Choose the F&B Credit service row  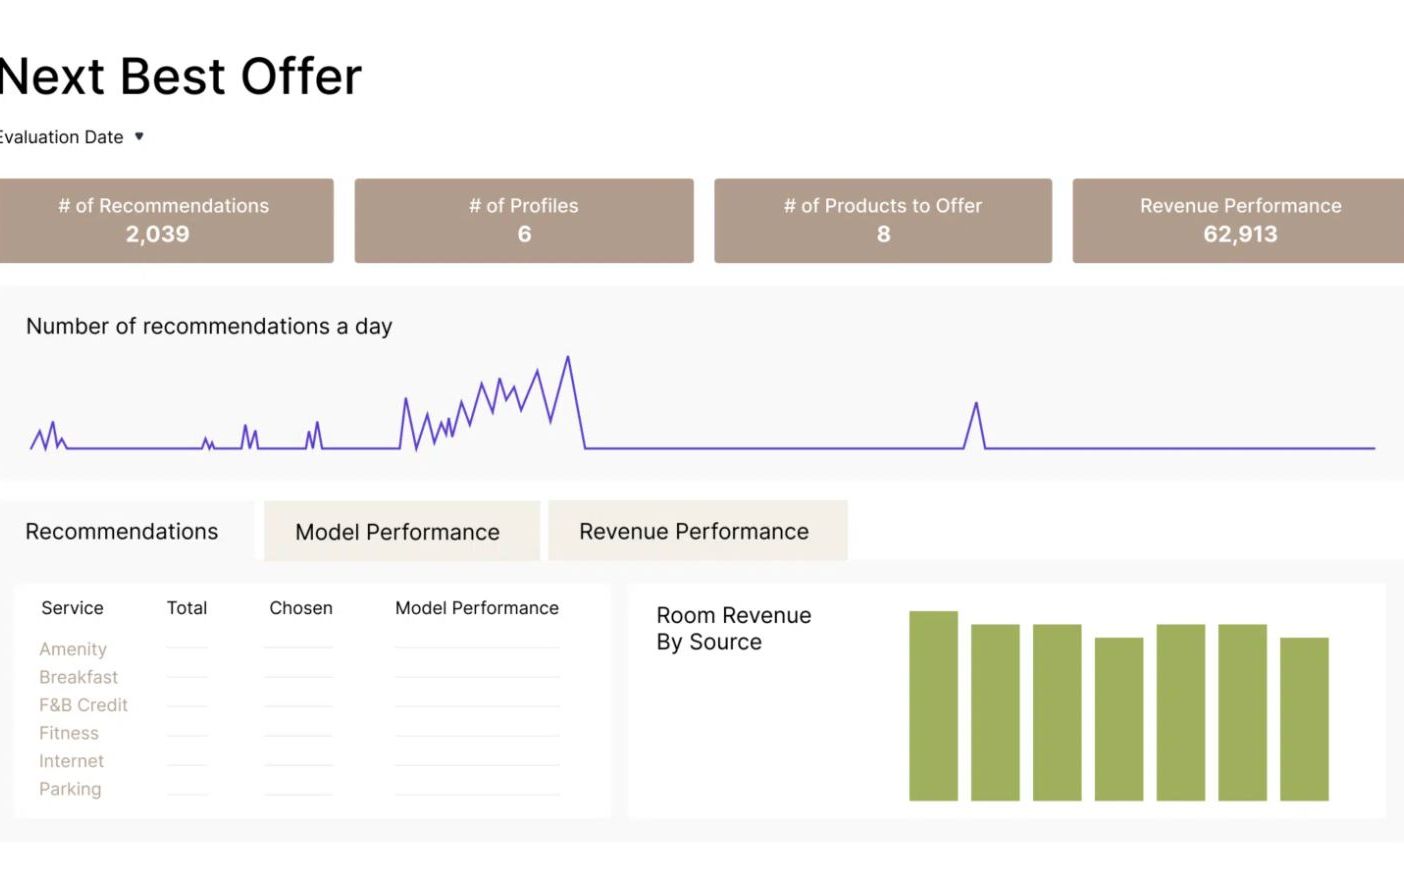pyautogui.click(x=83, y=705)
